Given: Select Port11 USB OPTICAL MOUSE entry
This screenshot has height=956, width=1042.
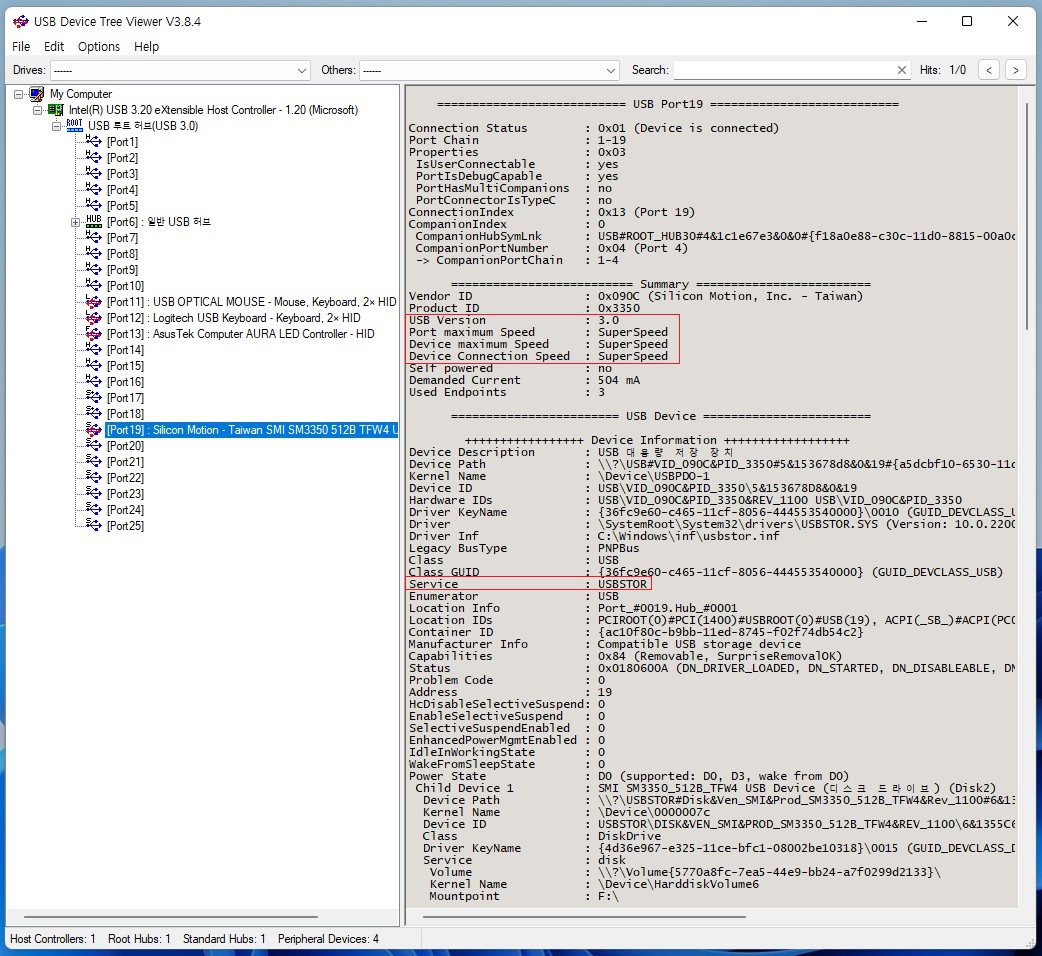Looking at the screenshot, I should click(251, 302).
